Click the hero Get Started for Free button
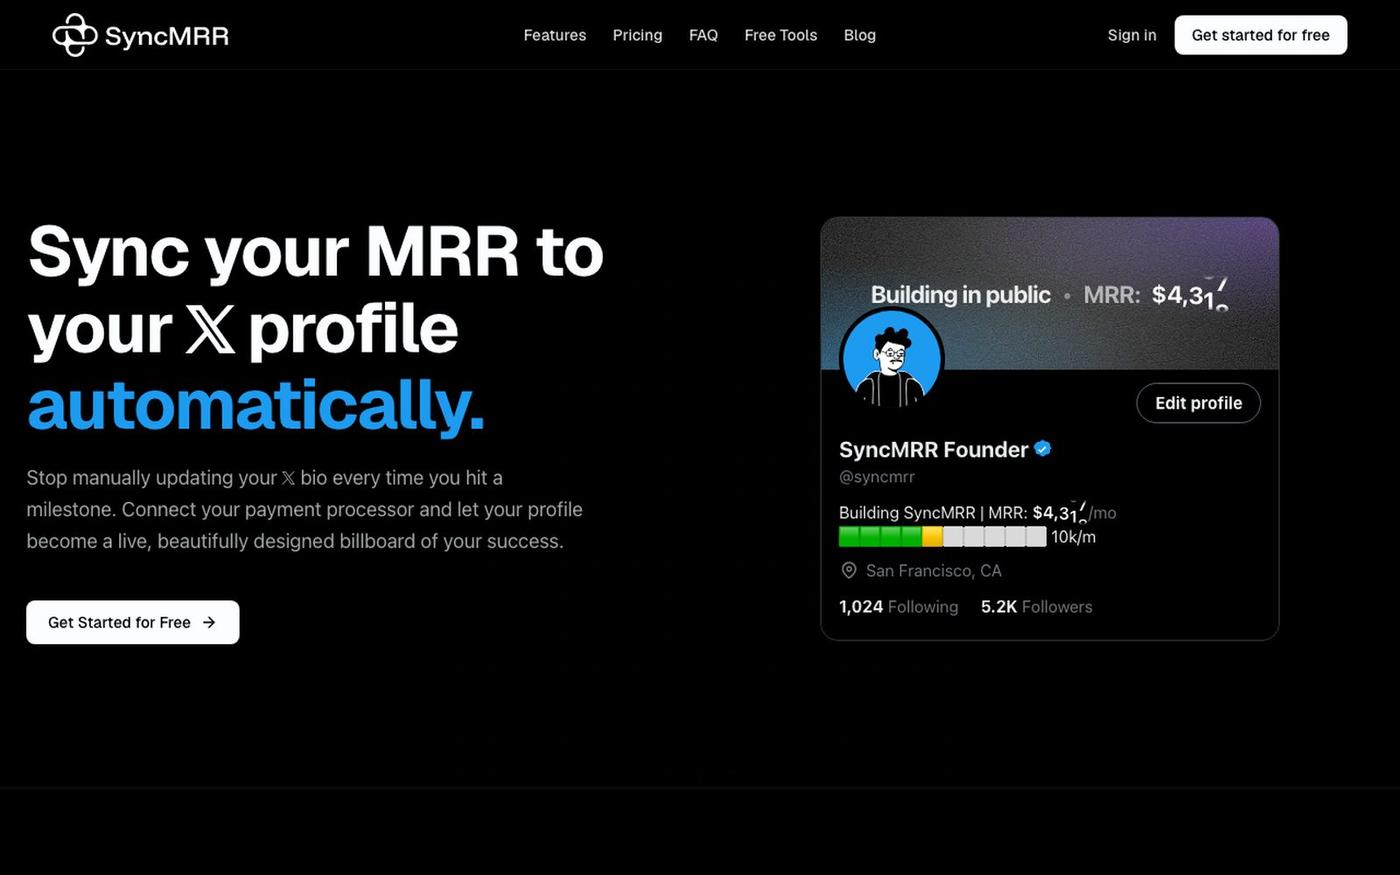 [x=133, y=622]
